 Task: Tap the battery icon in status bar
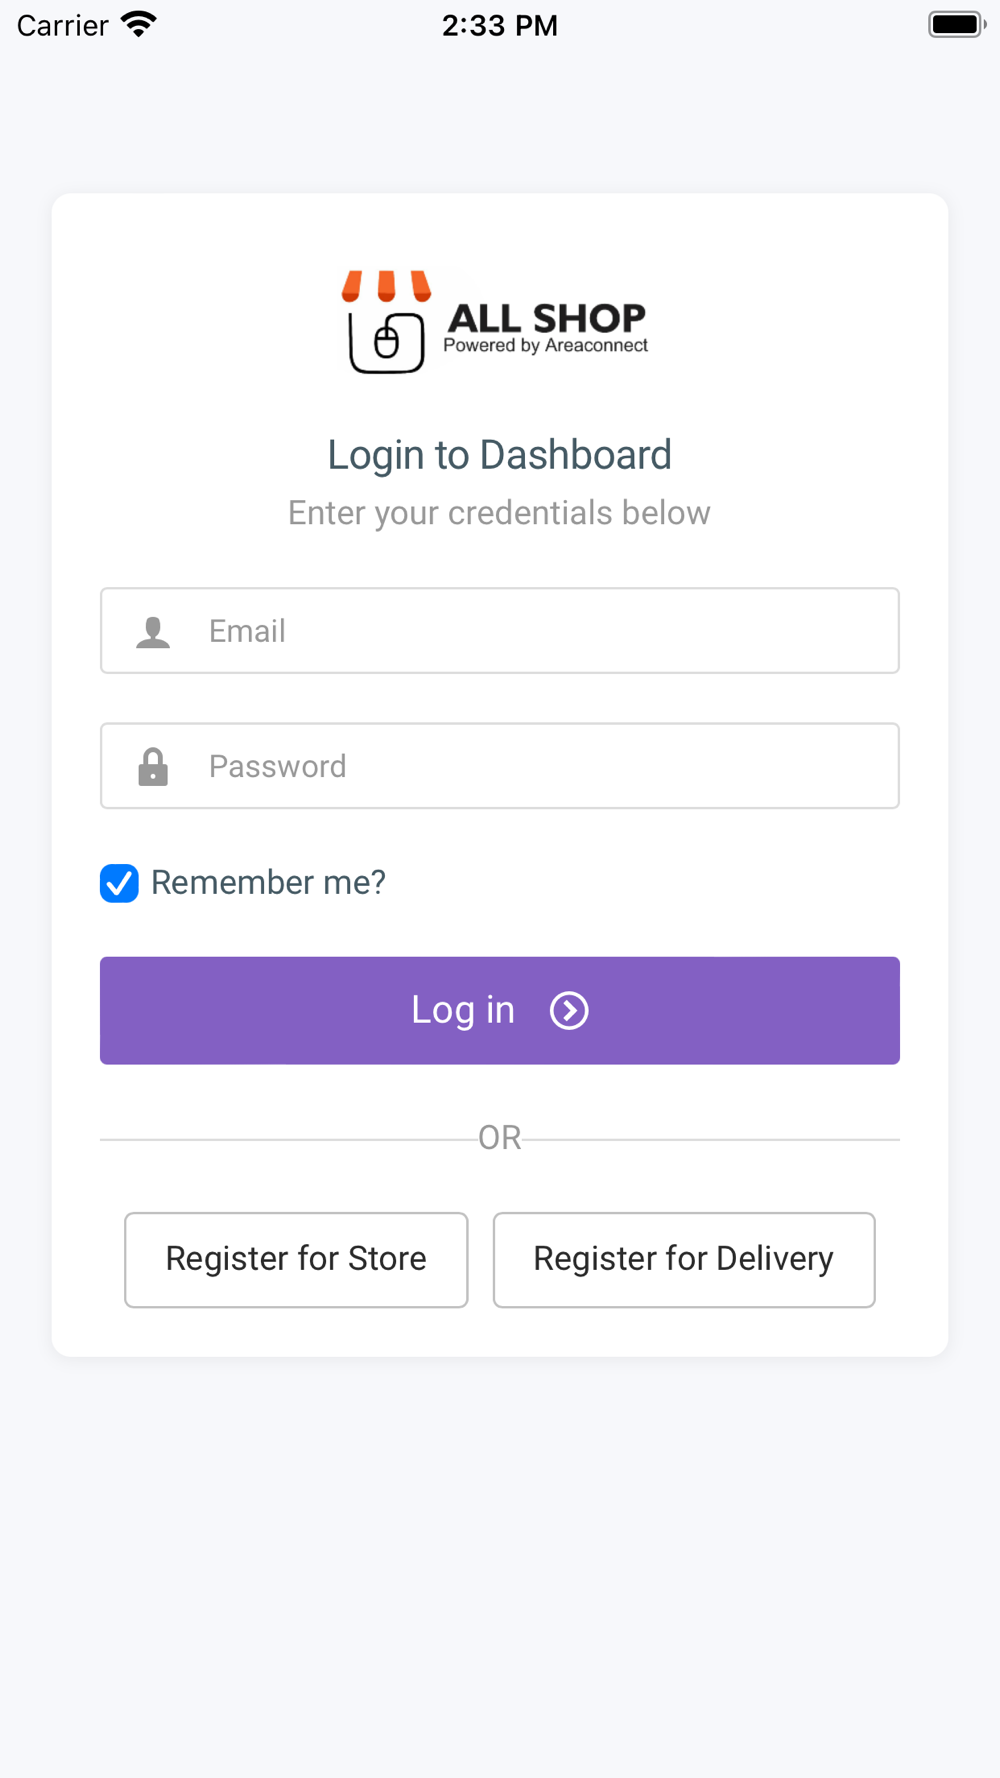pyautogui.click(x=957, y=24)
